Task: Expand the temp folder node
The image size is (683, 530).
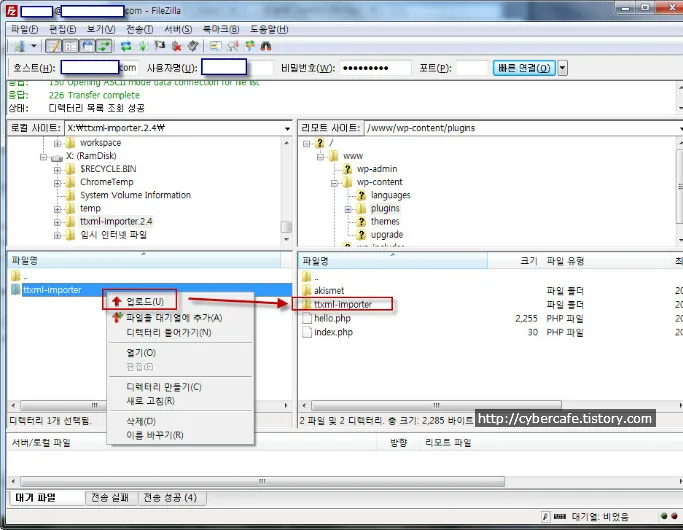Action: pyautogui.click(x=57, y=209)
